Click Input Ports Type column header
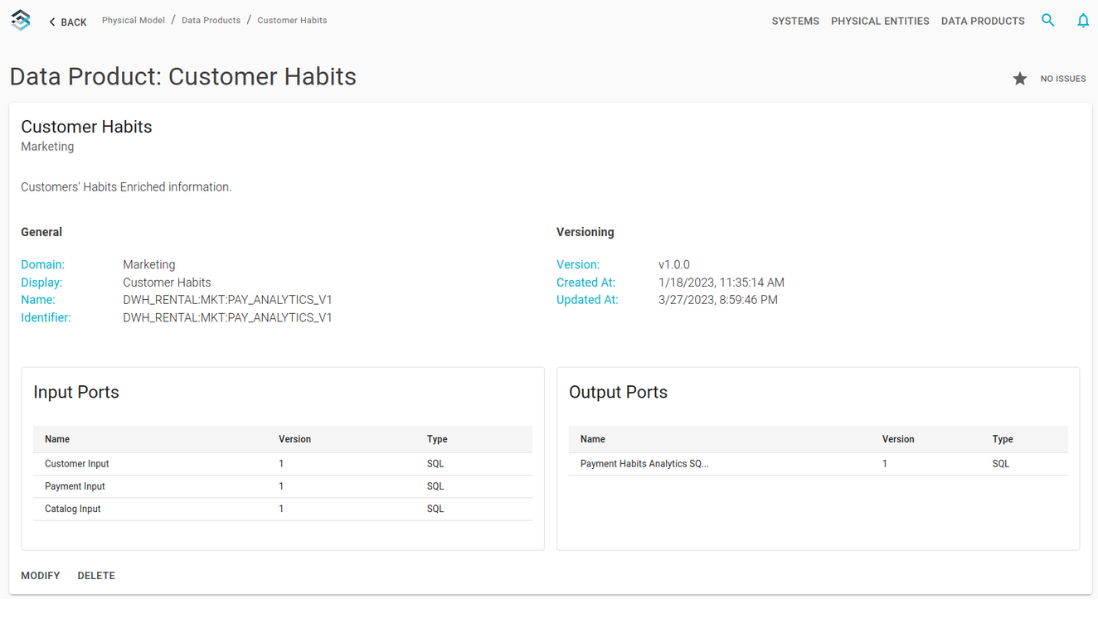The image size is (1098, 624). 437,439
